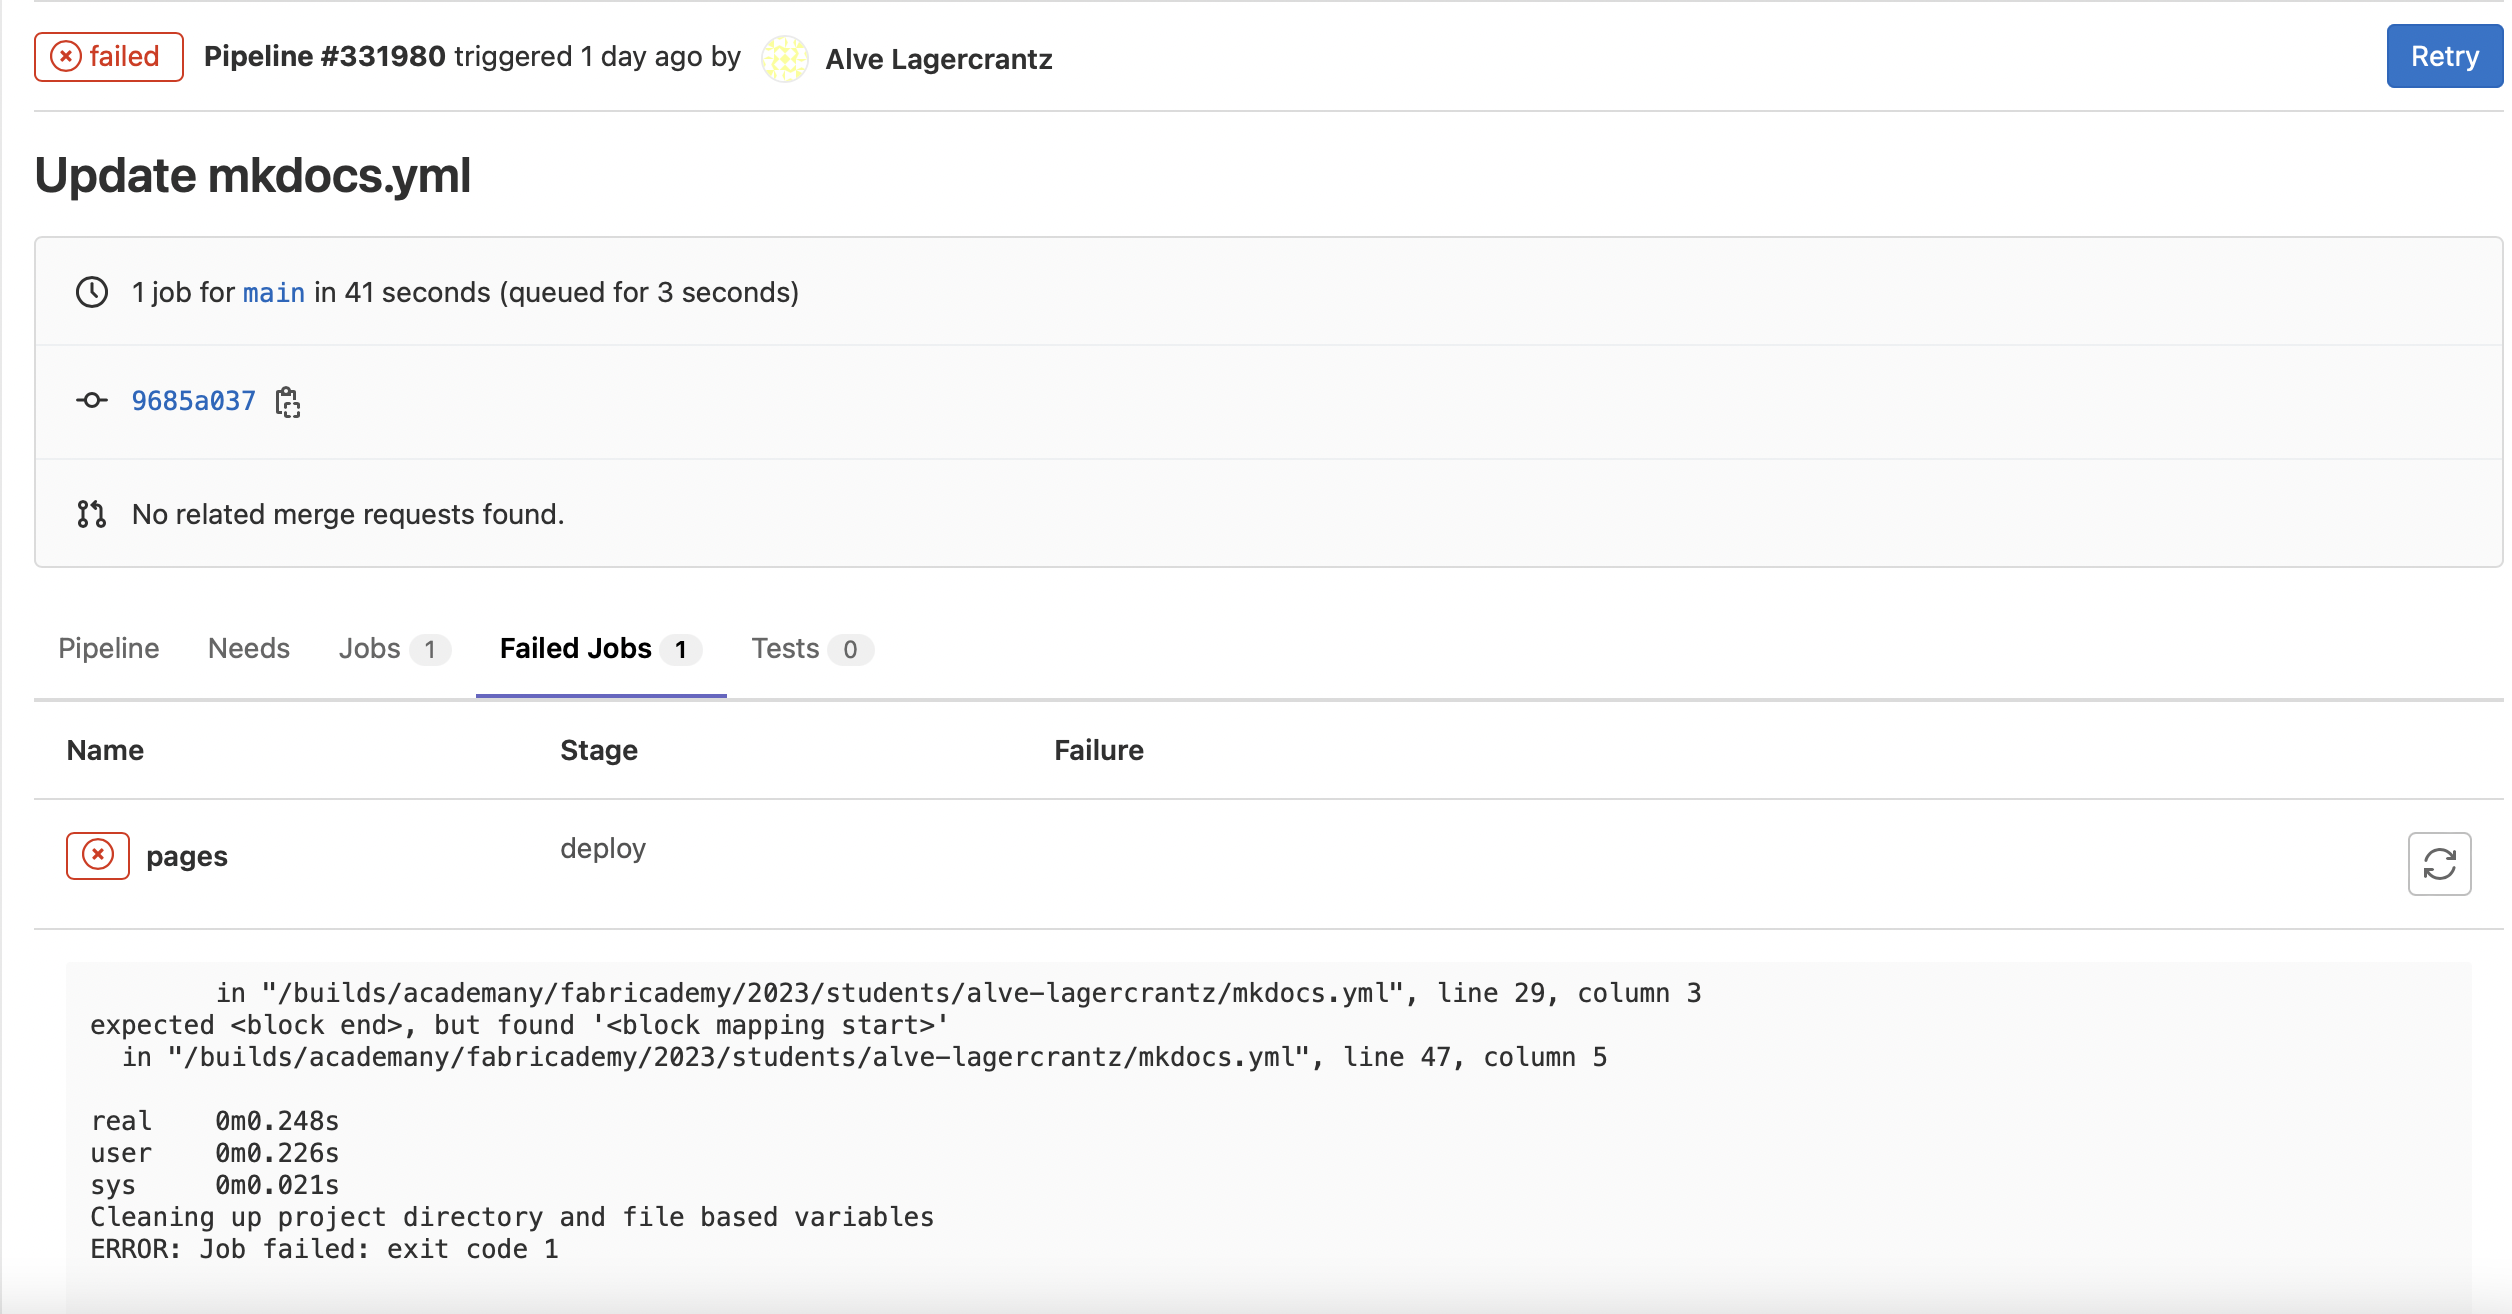Screen dimensions: 2512x1314
Task: Click the Failure column header
Action: (x=1099, y=750)
